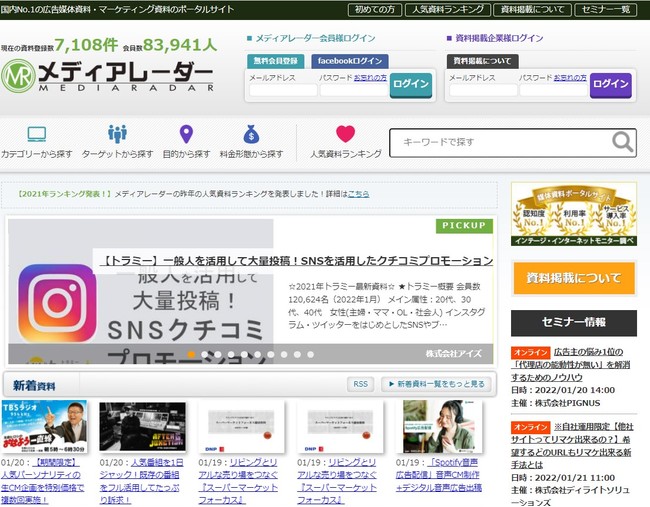Click the 料金形態から探す money bag icon

[x=251, y=135]
